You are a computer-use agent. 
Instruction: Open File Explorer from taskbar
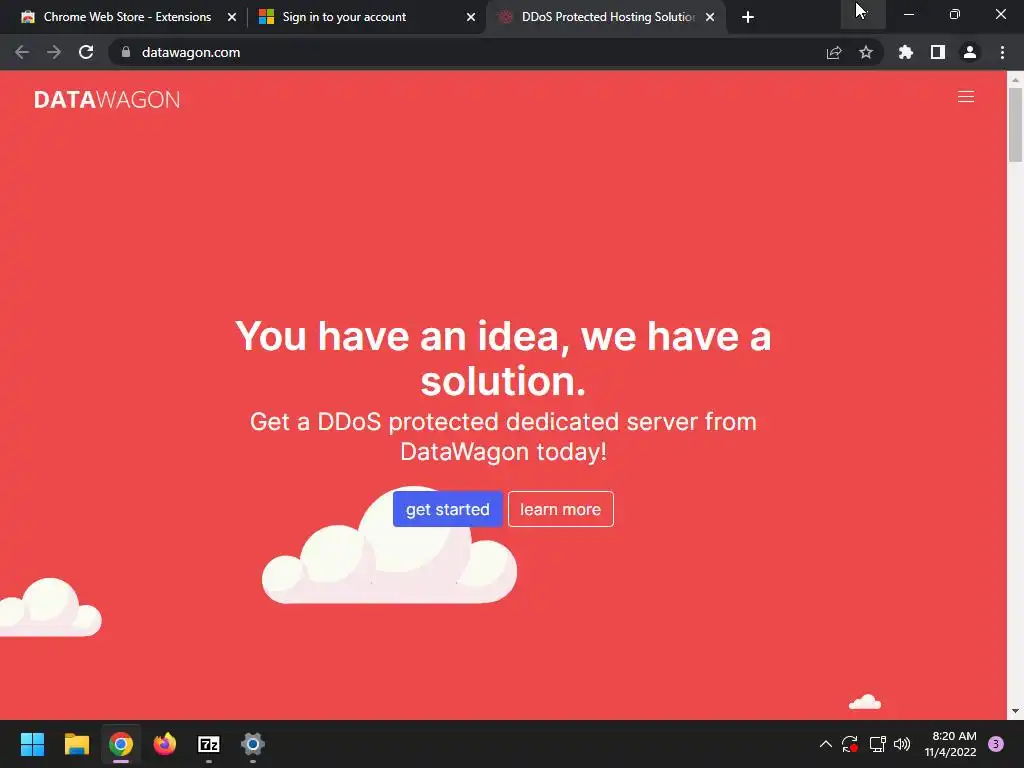click(76, 744)
